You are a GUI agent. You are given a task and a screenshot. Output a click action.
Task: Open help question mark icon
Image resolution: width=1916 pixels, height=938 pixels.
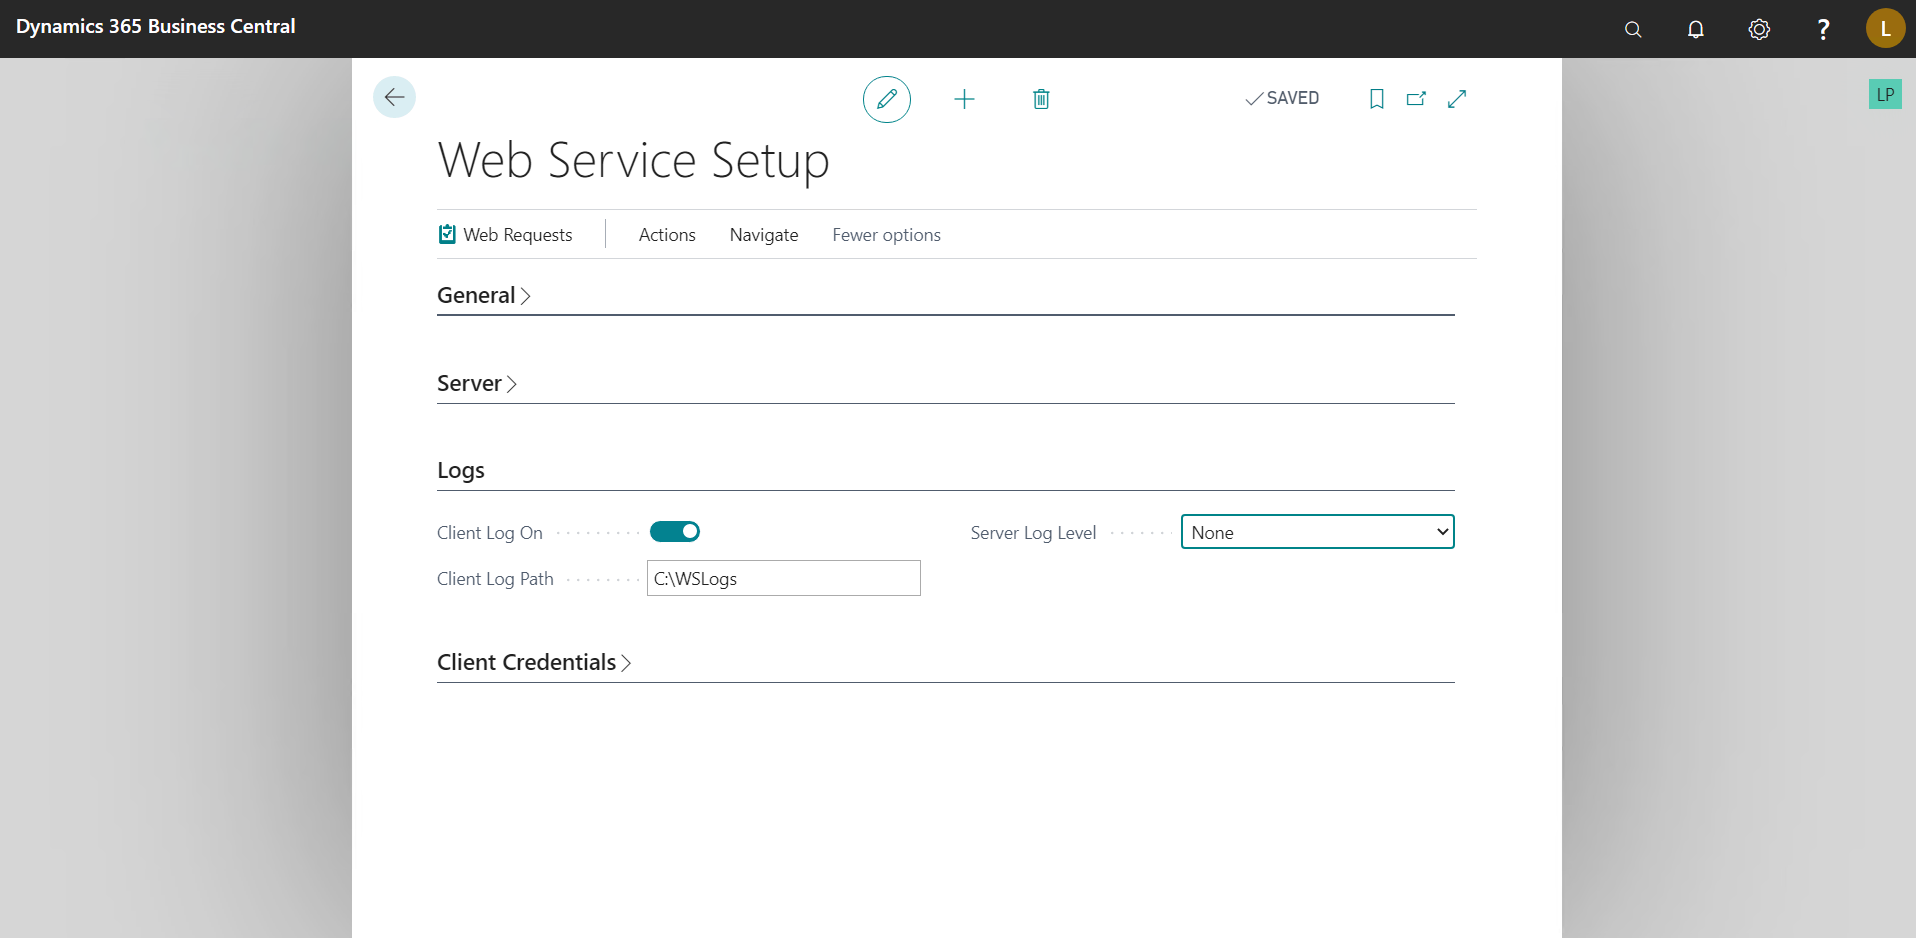(1823, 29)
